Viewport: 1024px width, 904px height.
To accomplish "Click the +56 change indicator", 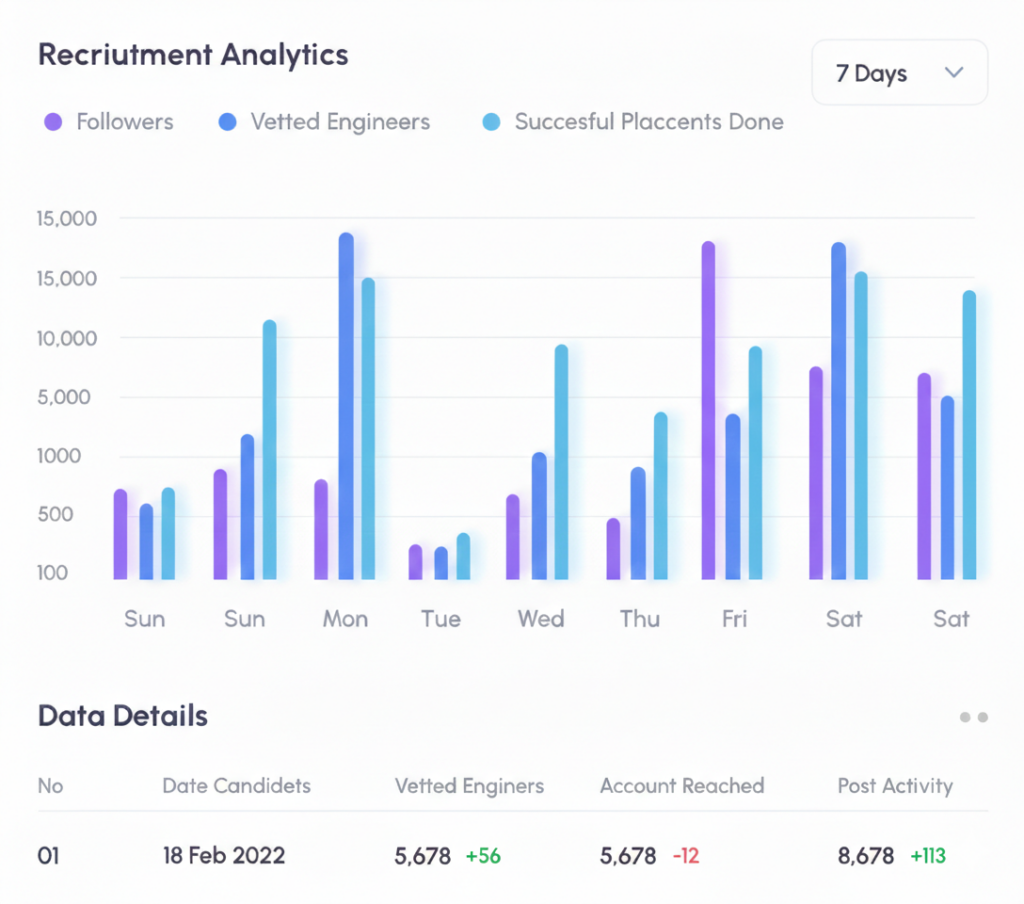I will point(483,856).
